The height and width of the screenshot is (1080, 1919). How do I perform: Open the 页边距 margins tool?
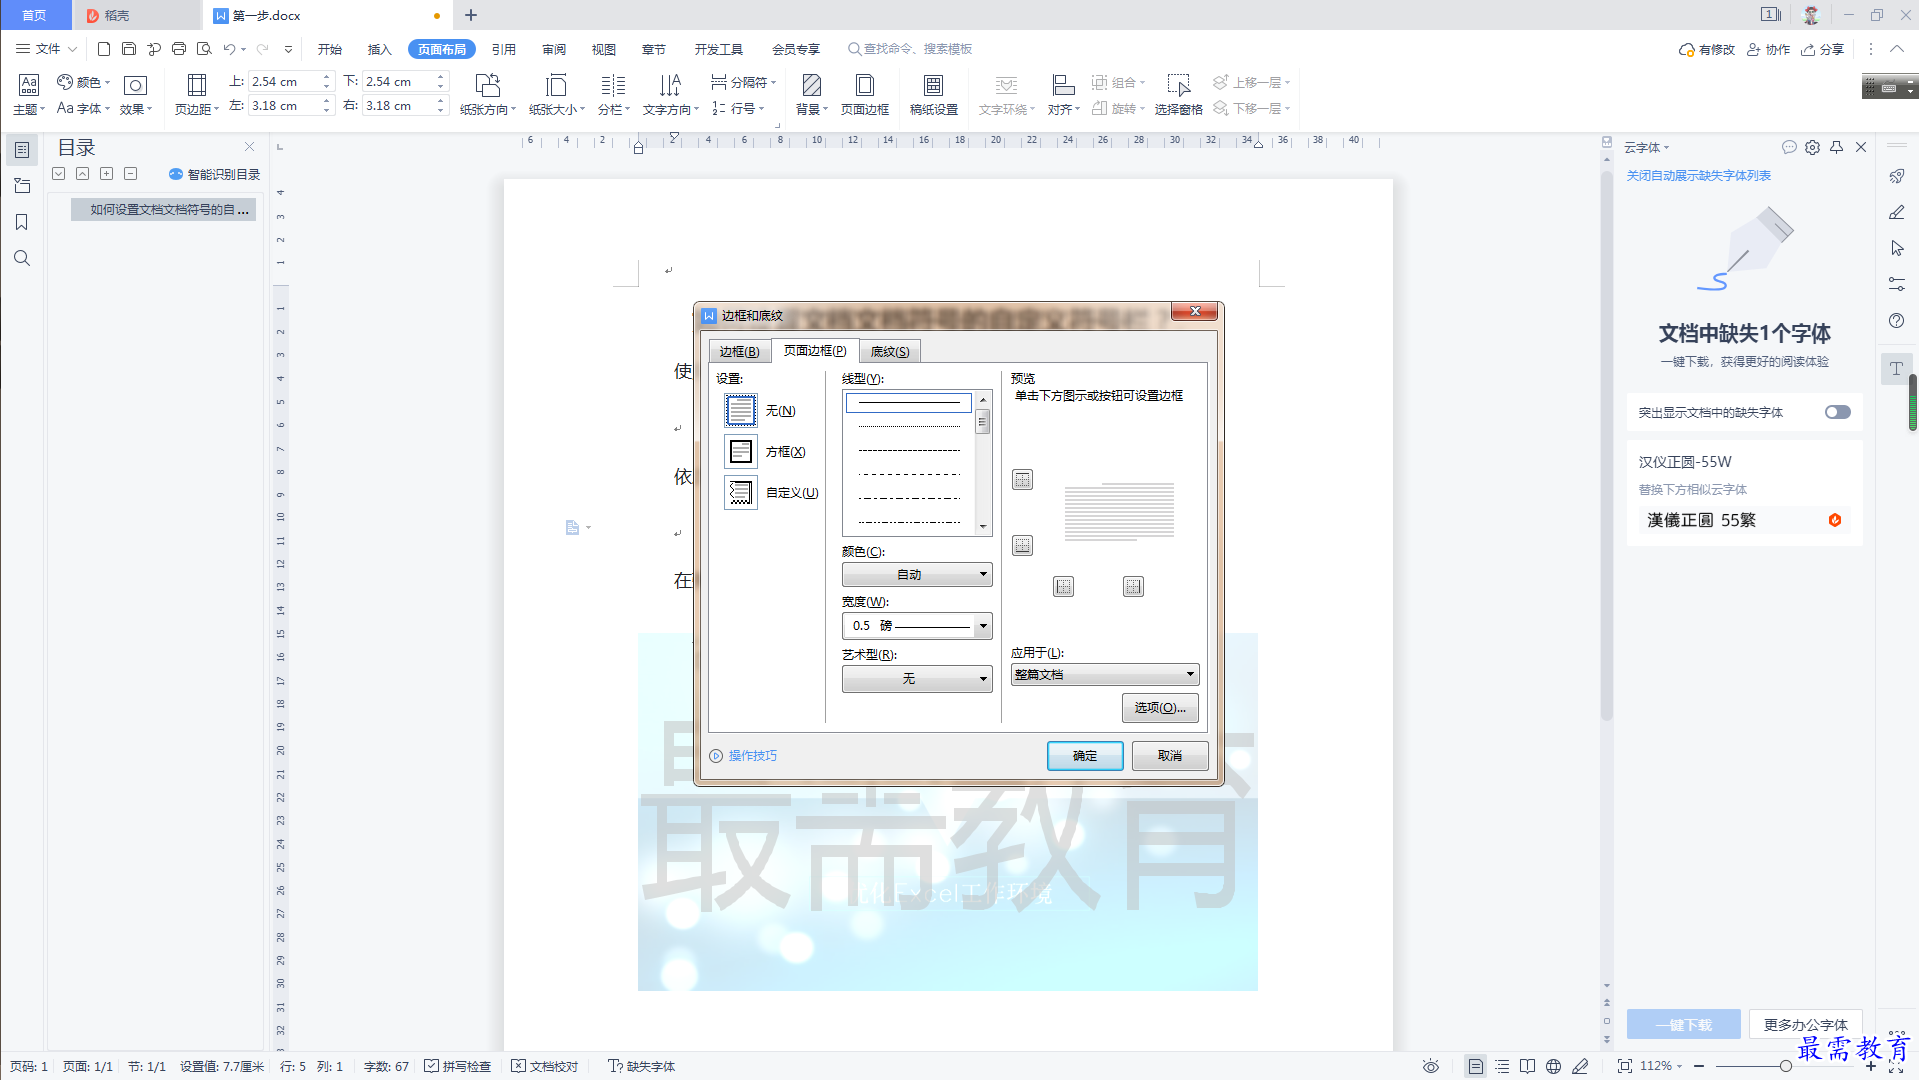click(197, 94)
